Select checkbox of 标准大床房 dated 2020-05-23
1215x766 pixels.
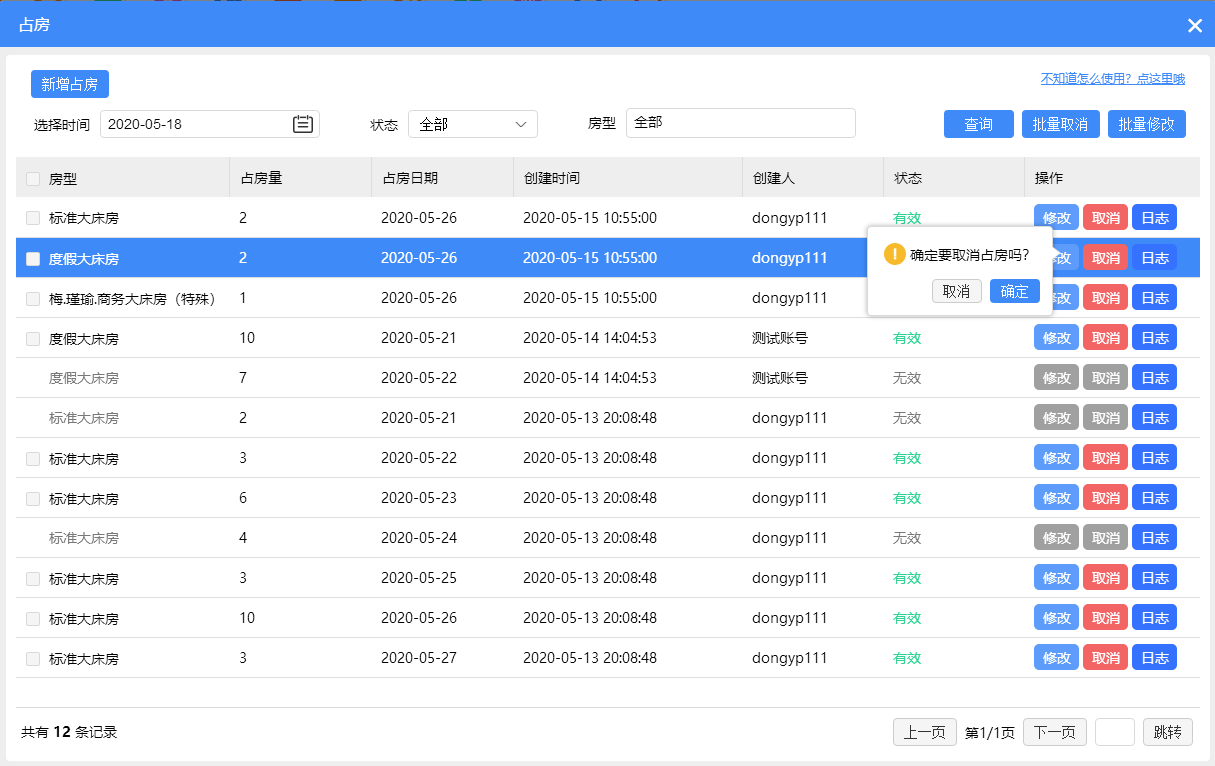[x=33, y=498]
